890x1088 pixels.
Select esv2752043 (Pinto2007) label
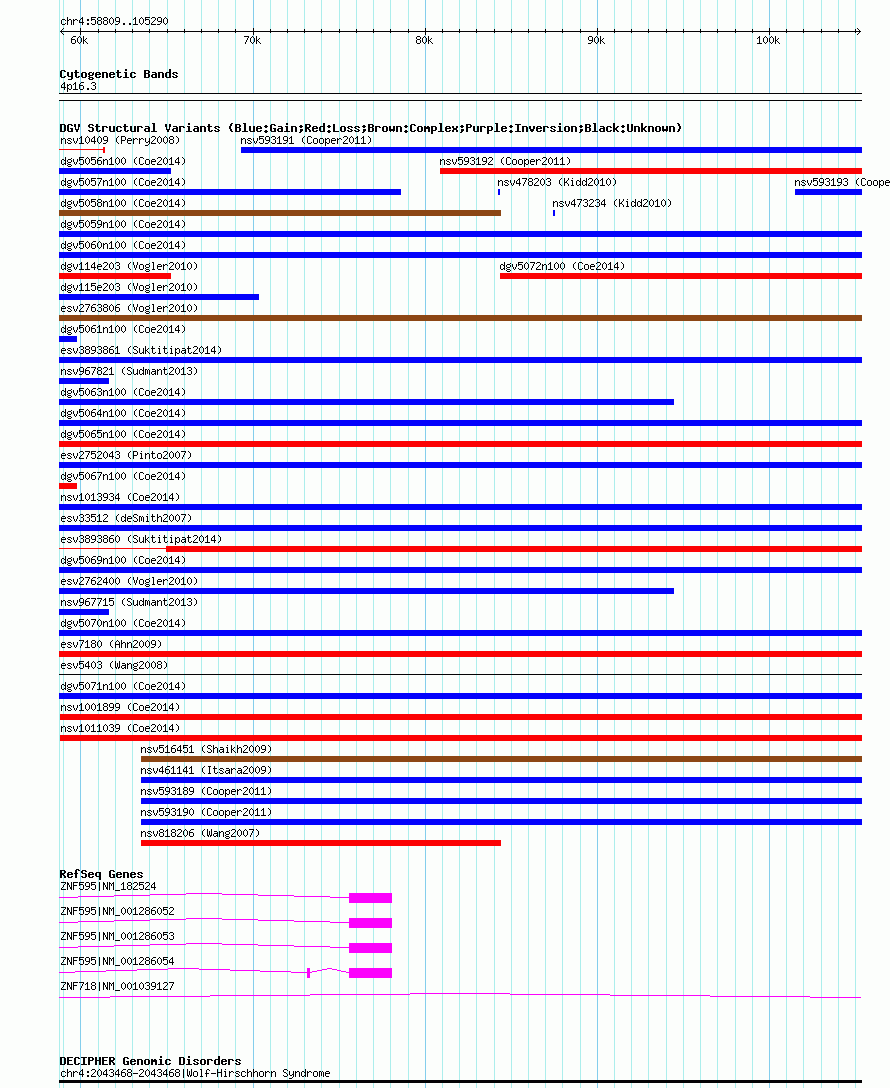click(126, 455)
